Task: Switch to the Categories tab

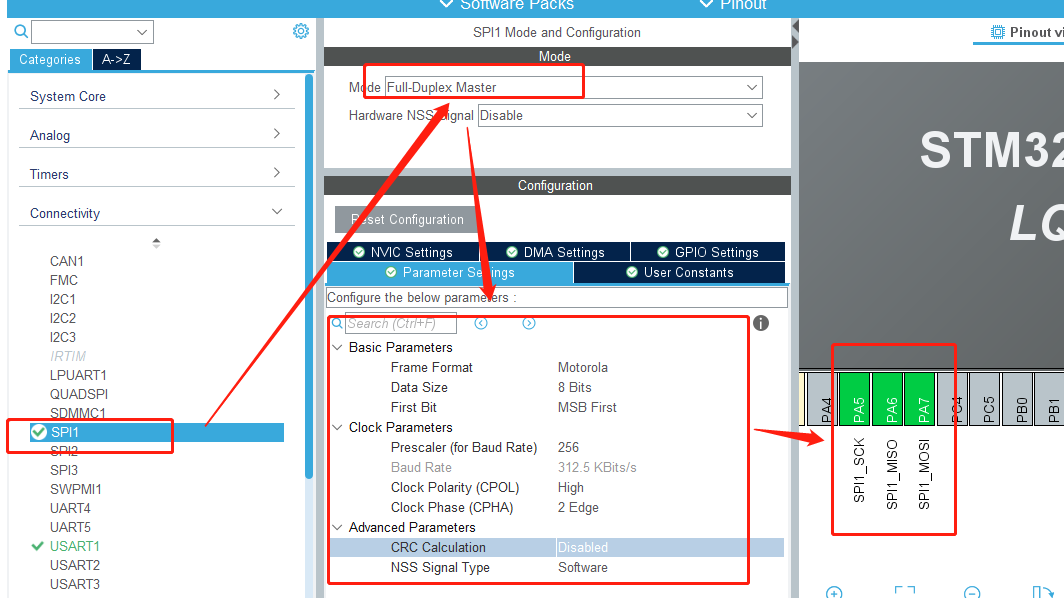Action: tap(50, 59)
